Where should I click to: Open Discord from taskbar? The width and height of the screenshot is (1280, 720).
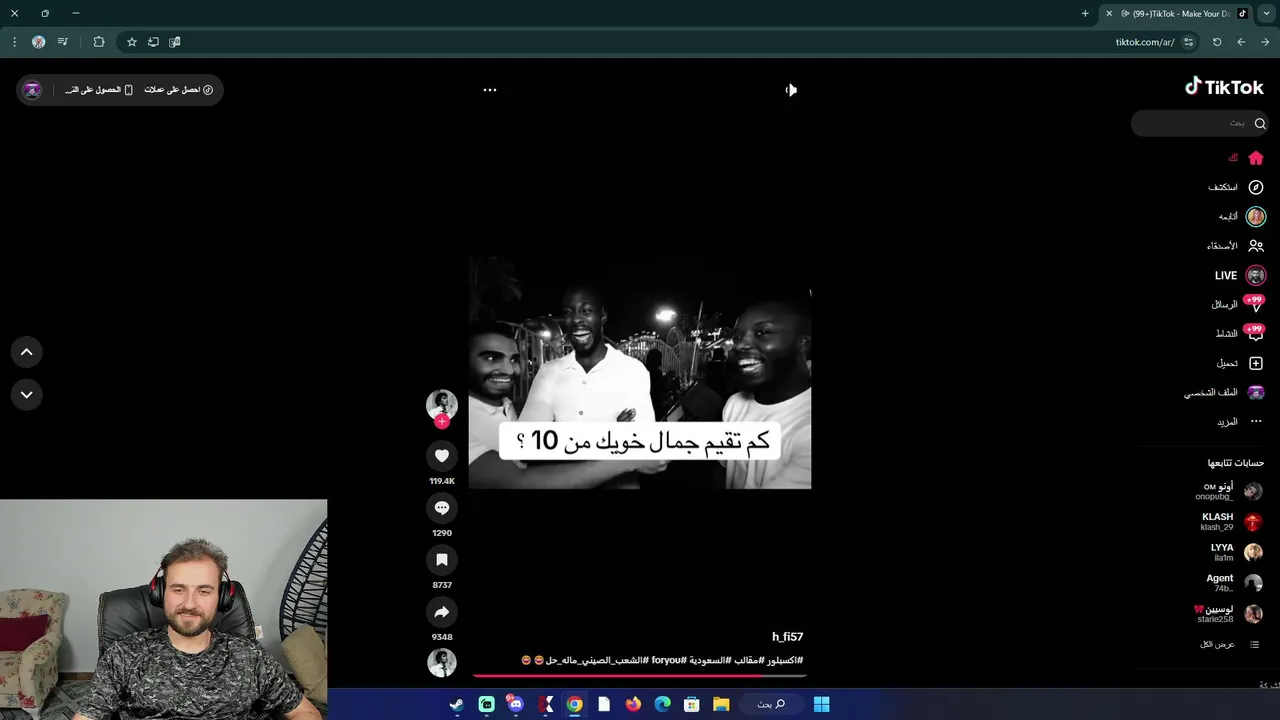point(515,704)
